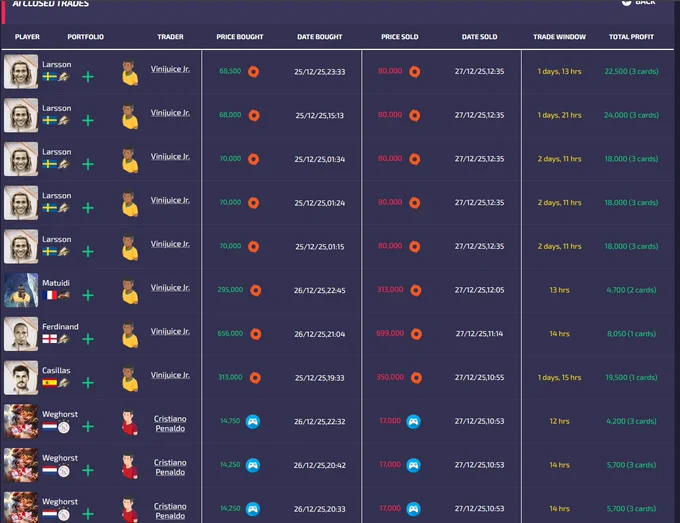680x523 pixels.
Task: Select the 1 days, 21 hrs trade window
Action: point(559,115)
